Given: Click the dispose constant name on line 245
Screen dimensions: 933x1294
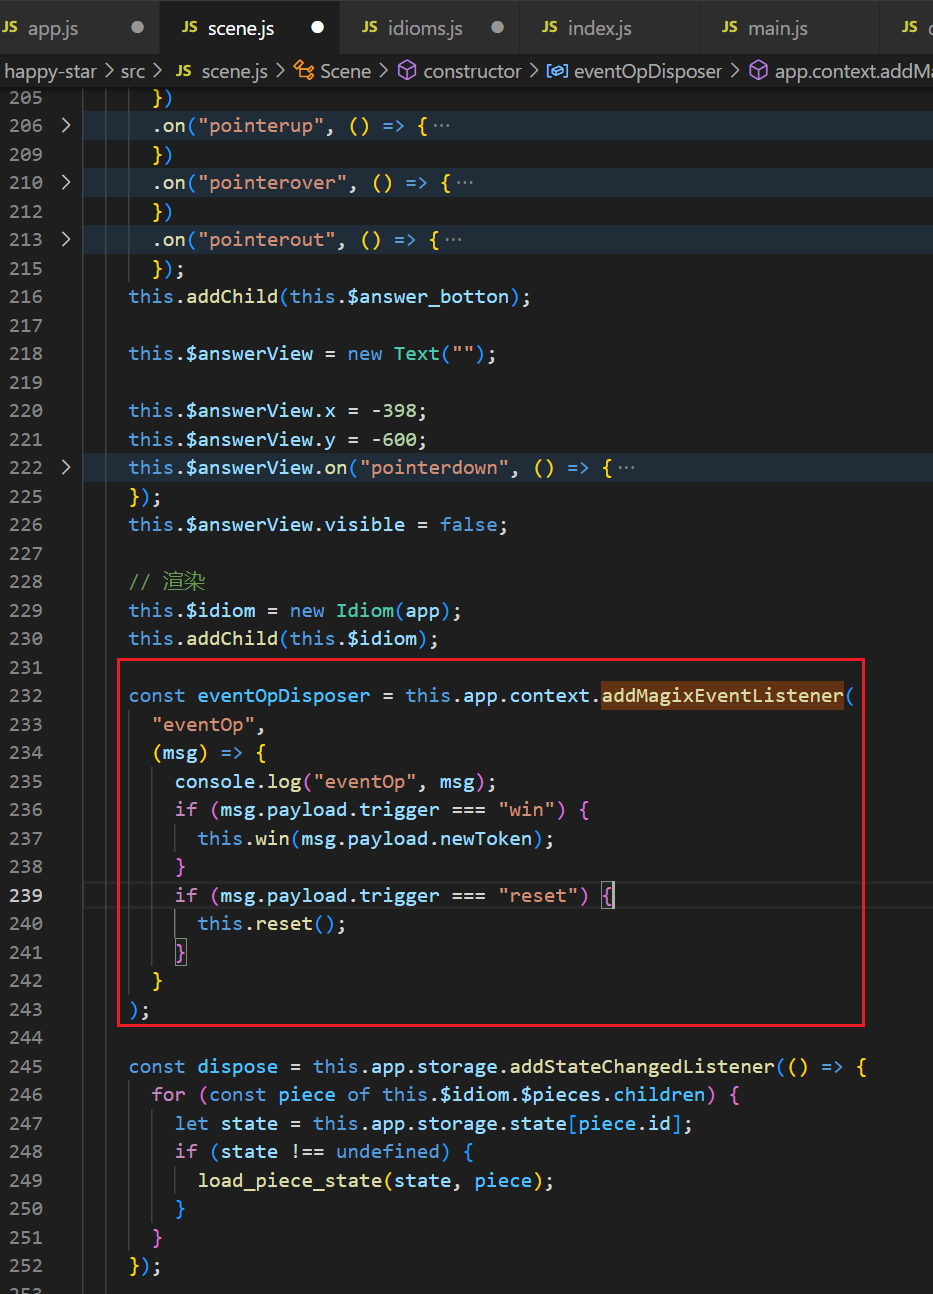Looking at the screenshot, I should click(x=238, y=1066).
